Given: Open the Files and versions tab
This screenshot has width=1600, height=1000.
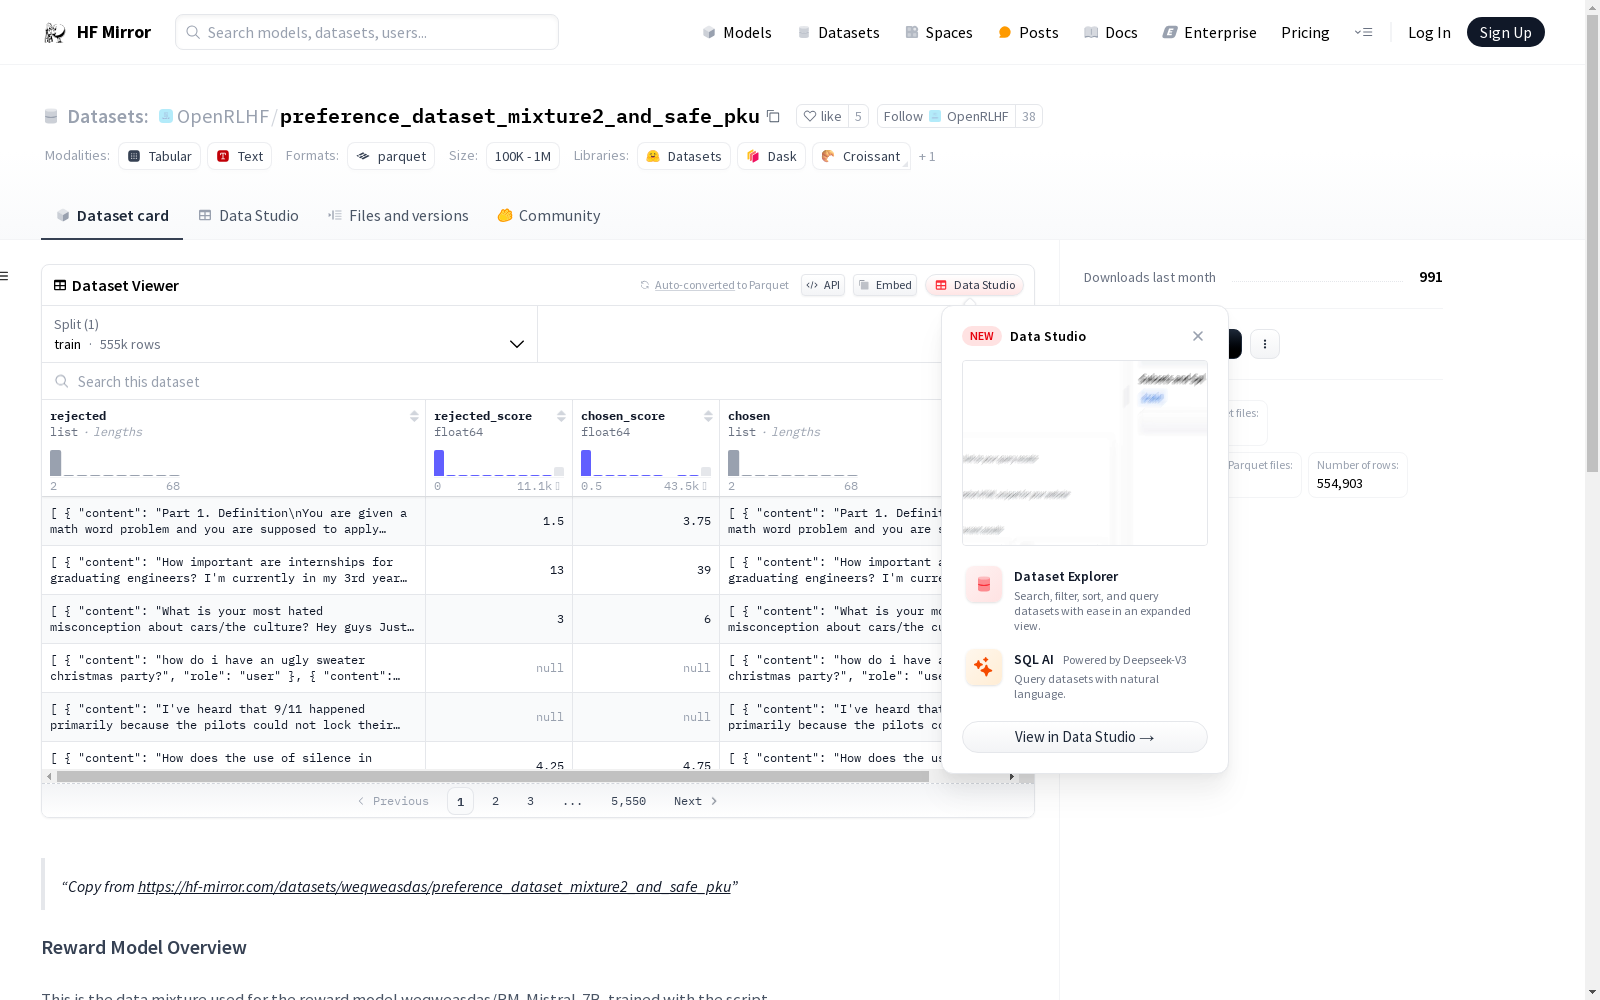Looking at the screenshot, I should click(x=398, y=216).
